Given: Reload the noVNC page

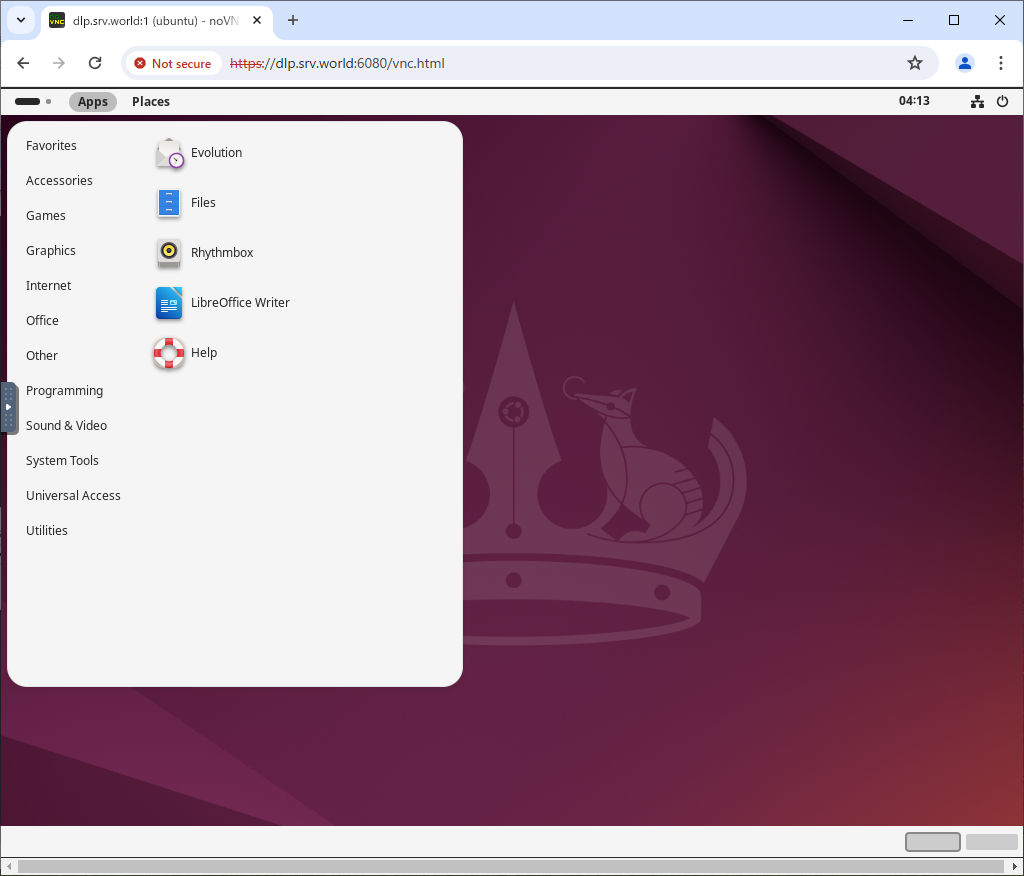Looking at the screenshot, I should click(95, 63).
